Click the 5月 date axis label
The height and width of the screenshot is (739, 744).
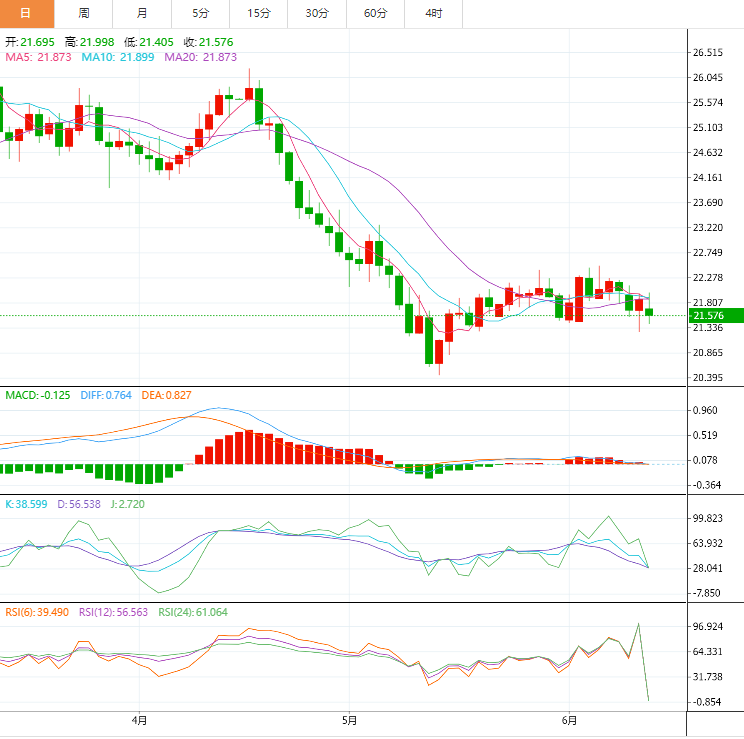[349, 720]
